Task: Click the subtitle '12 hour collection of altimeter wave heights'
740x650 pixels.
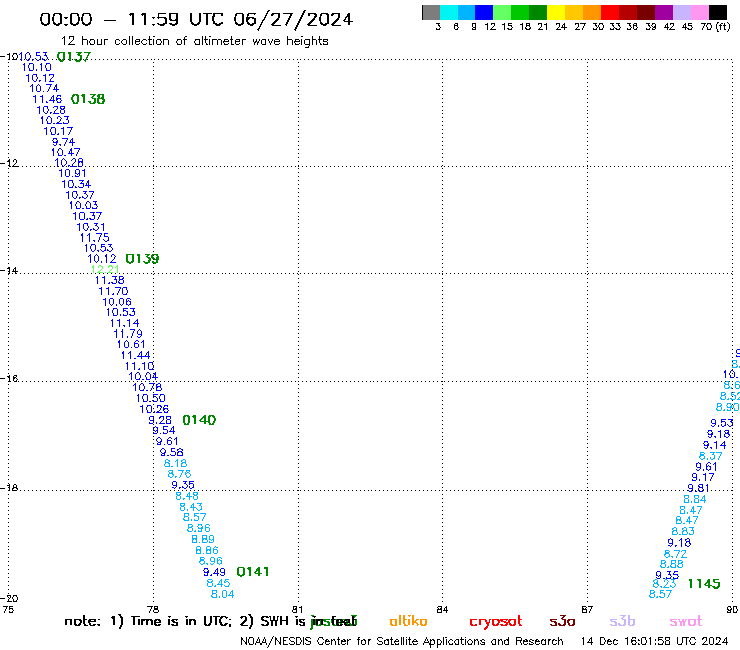Action: click(195, 41)
